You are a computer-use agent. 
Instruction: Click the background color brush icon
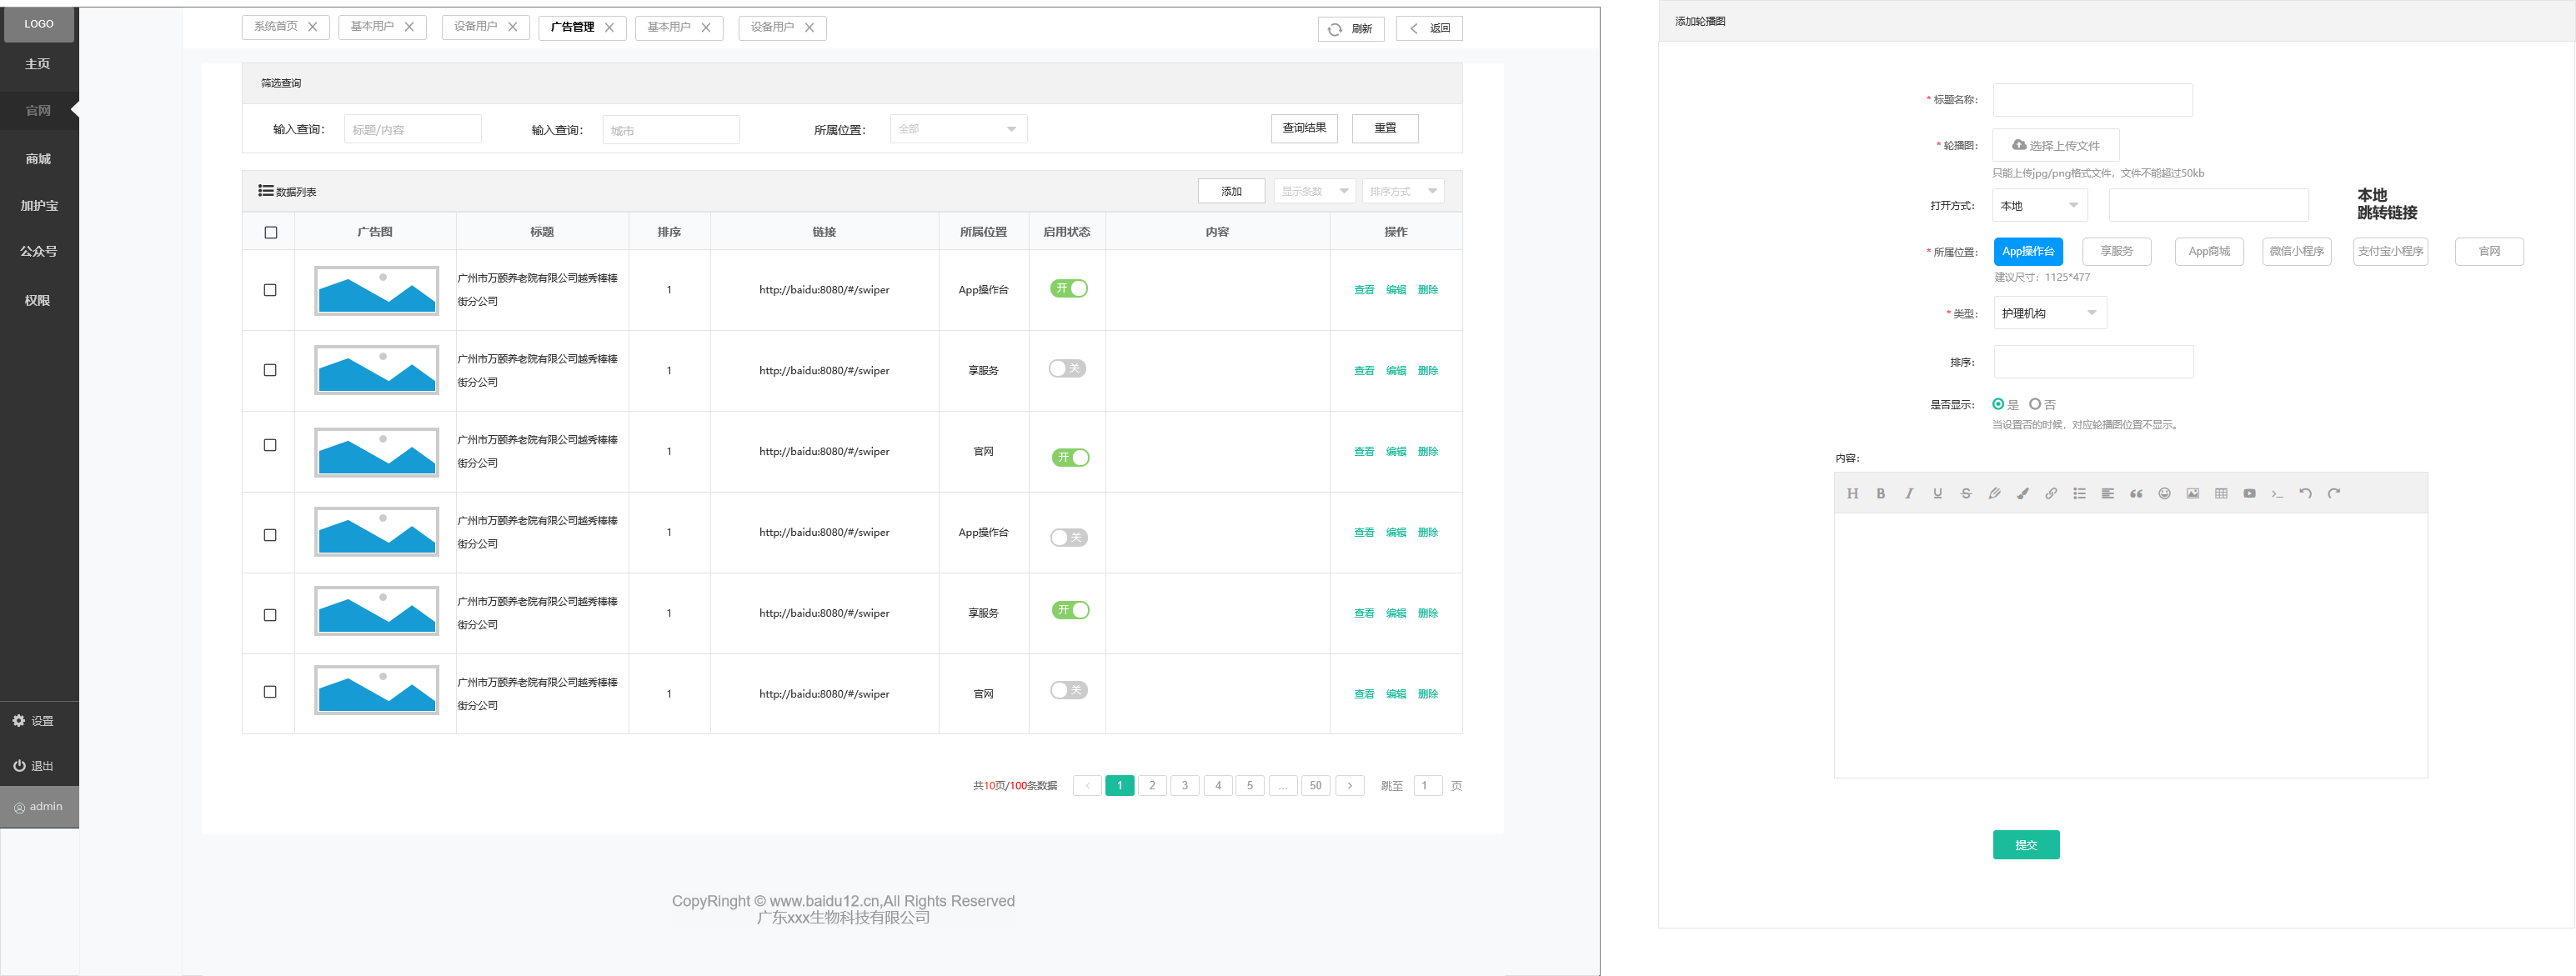click(2022, 493)
